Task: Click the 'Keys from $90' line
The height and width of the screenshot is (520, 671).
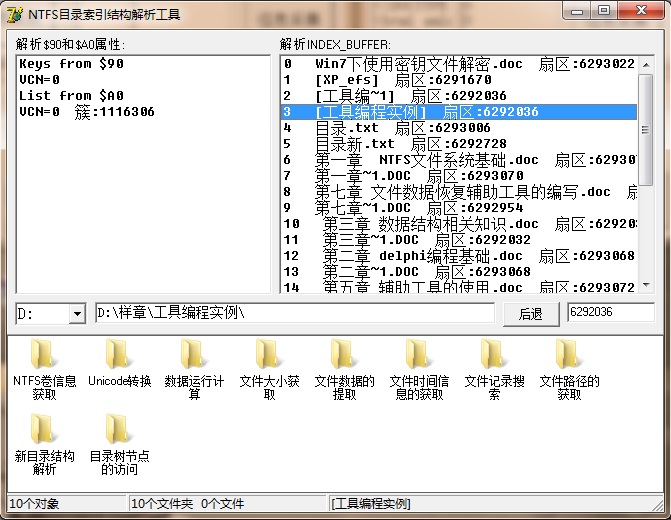Action: (x=71, y=64)
